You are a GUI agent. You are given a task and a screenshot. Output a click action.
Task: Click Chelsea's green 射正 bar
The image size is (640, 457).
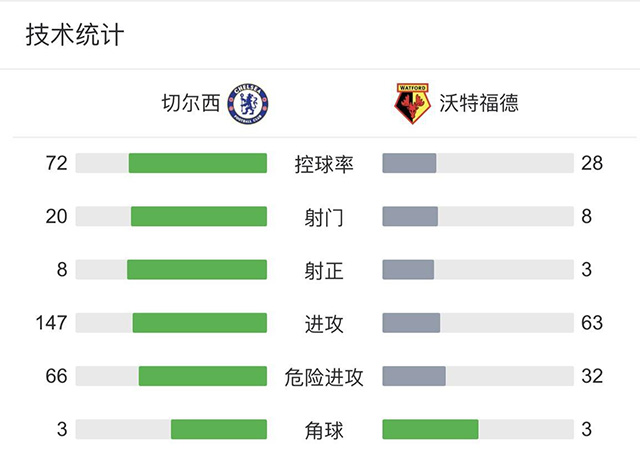click(x=197, y=270)
